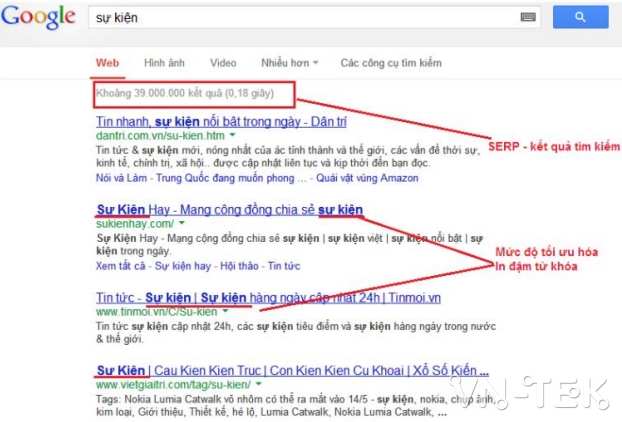Screen dimensions: 622x422
Task: Click the Dân trí snippet beginning 'Tin tức & sự kiện mới'
Action: pos(288,157)
